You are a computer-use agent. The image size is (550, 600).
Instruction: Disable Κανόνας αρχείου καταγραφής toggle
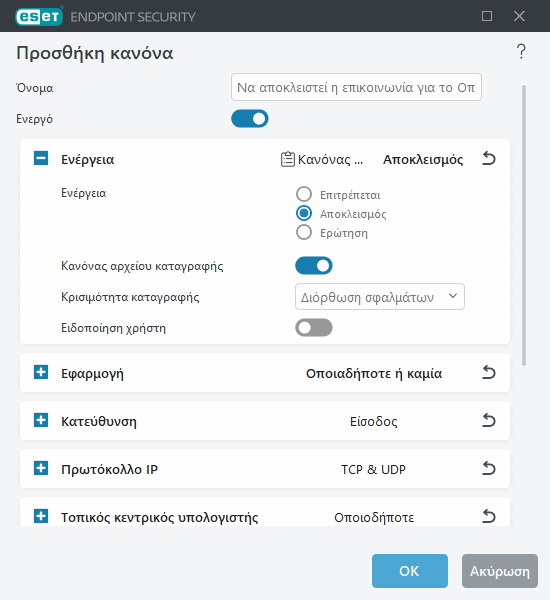coord(313,266)
